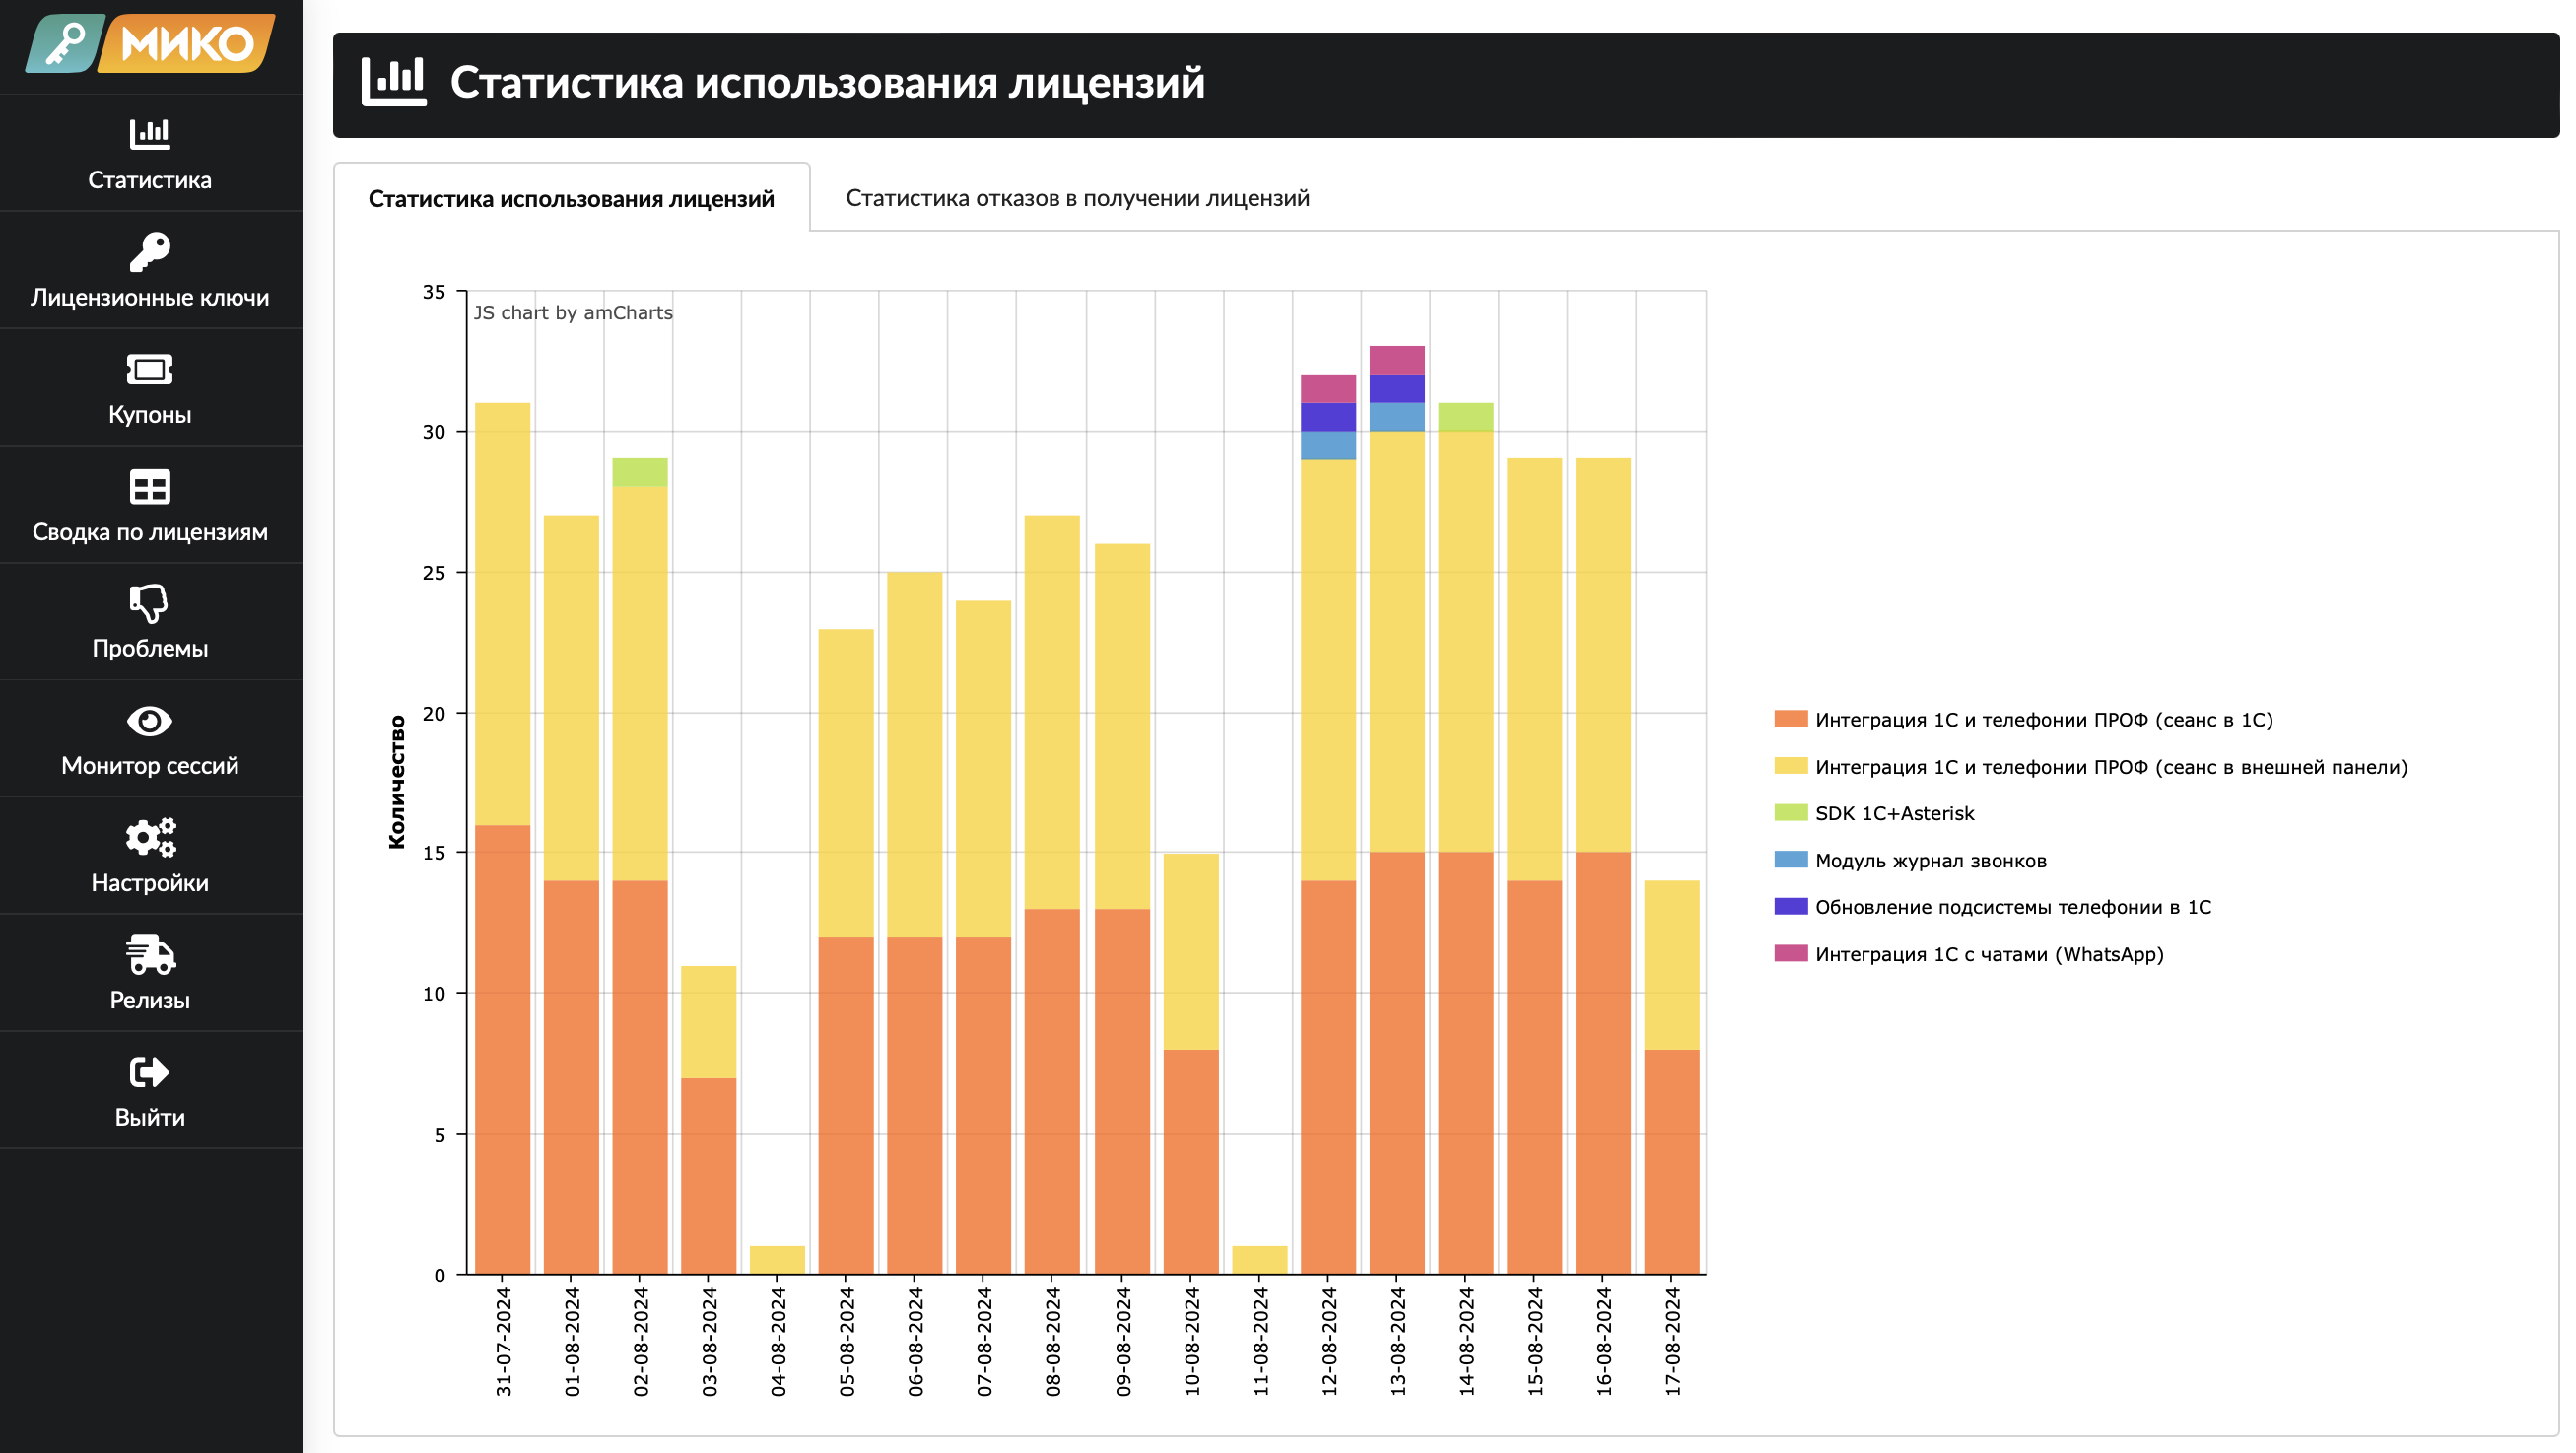Click small yellow bar for 11-08-2024
The height and width of the screenshot is (1453, 2576).
1260,1260
